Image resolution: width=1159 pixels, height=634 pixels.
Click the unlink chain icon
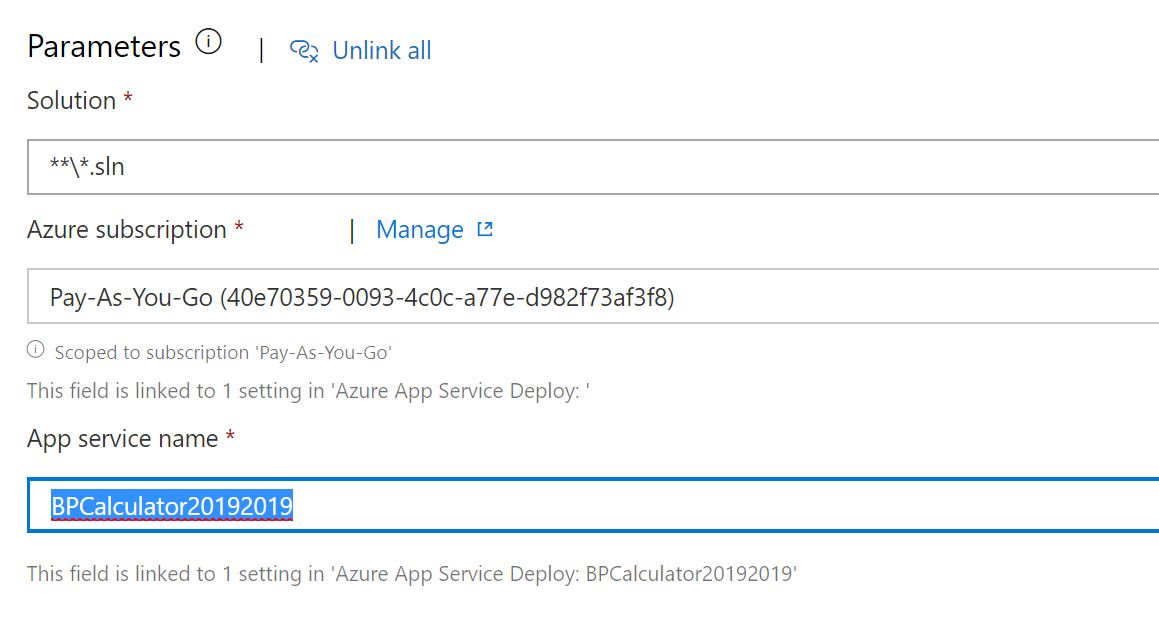[304, 50]
